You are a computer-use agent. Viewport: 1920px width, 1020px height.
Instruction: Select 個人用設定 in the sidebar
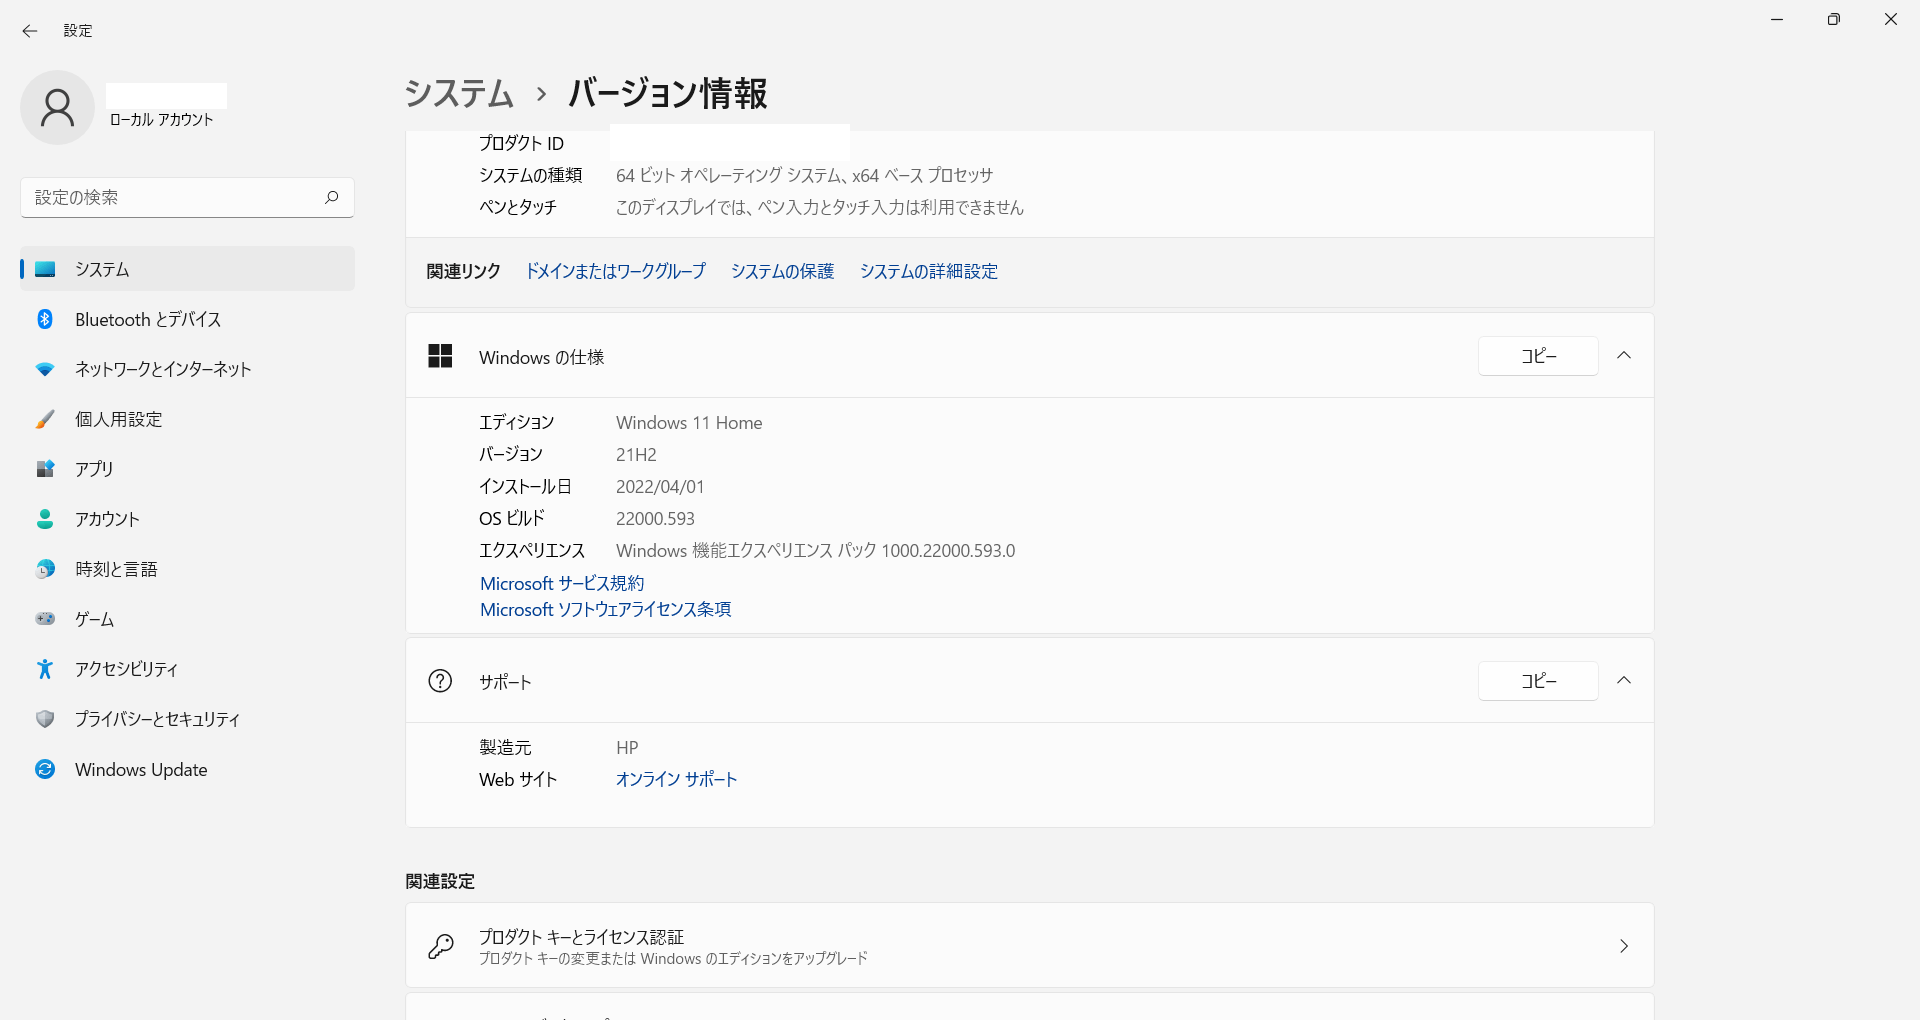pos(188,419)
